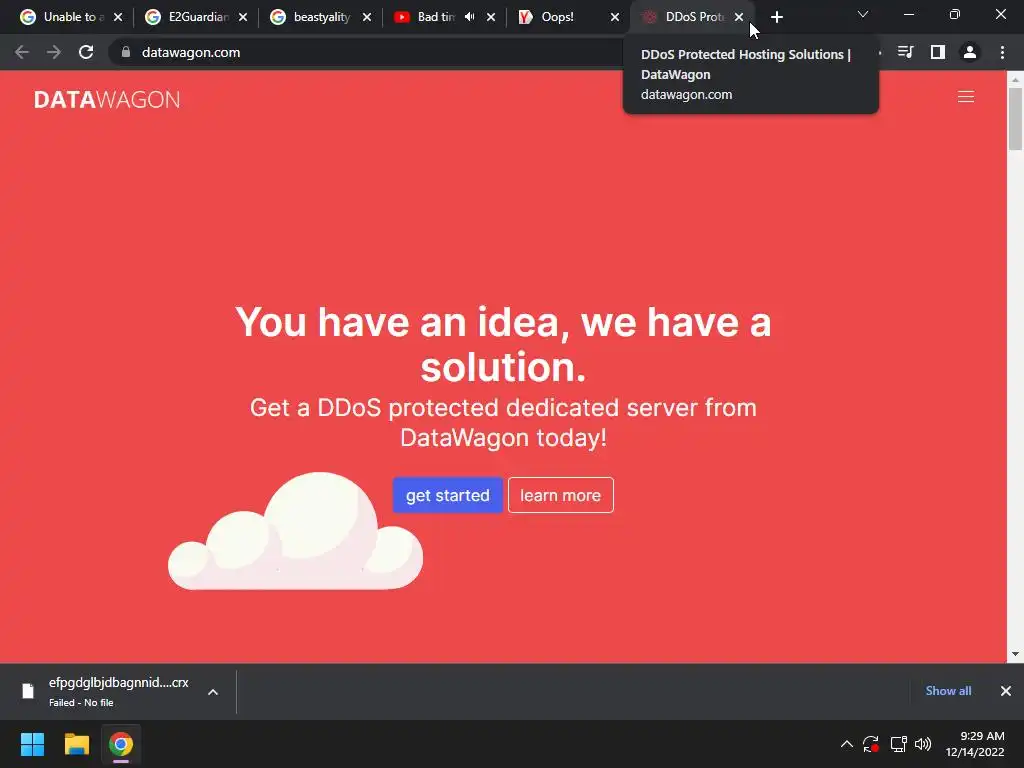Click the page vertical scrollbar thumb
1024x768 pixels.
[1016, 119]
